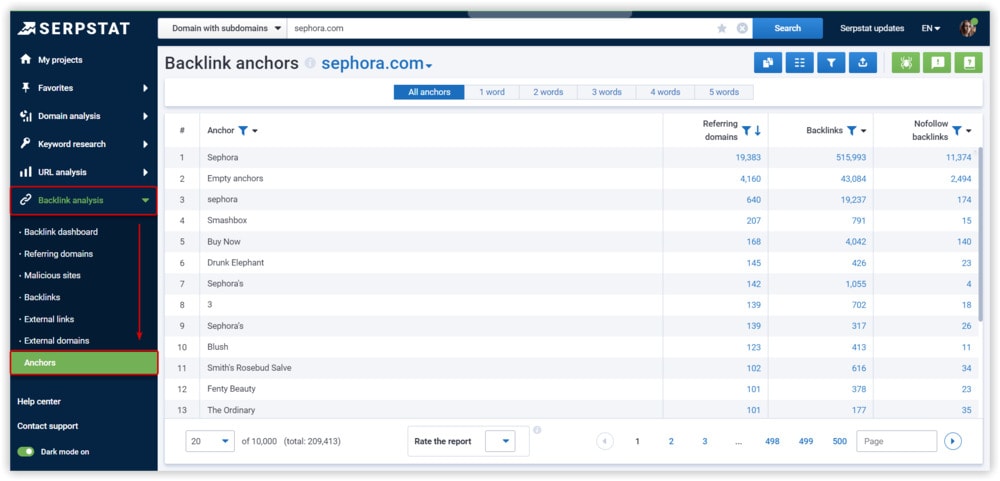Click 19,383 referring domains for Sephora
Screen dimensions: 1000x481
pyautogui.click(x=748, y=157)
